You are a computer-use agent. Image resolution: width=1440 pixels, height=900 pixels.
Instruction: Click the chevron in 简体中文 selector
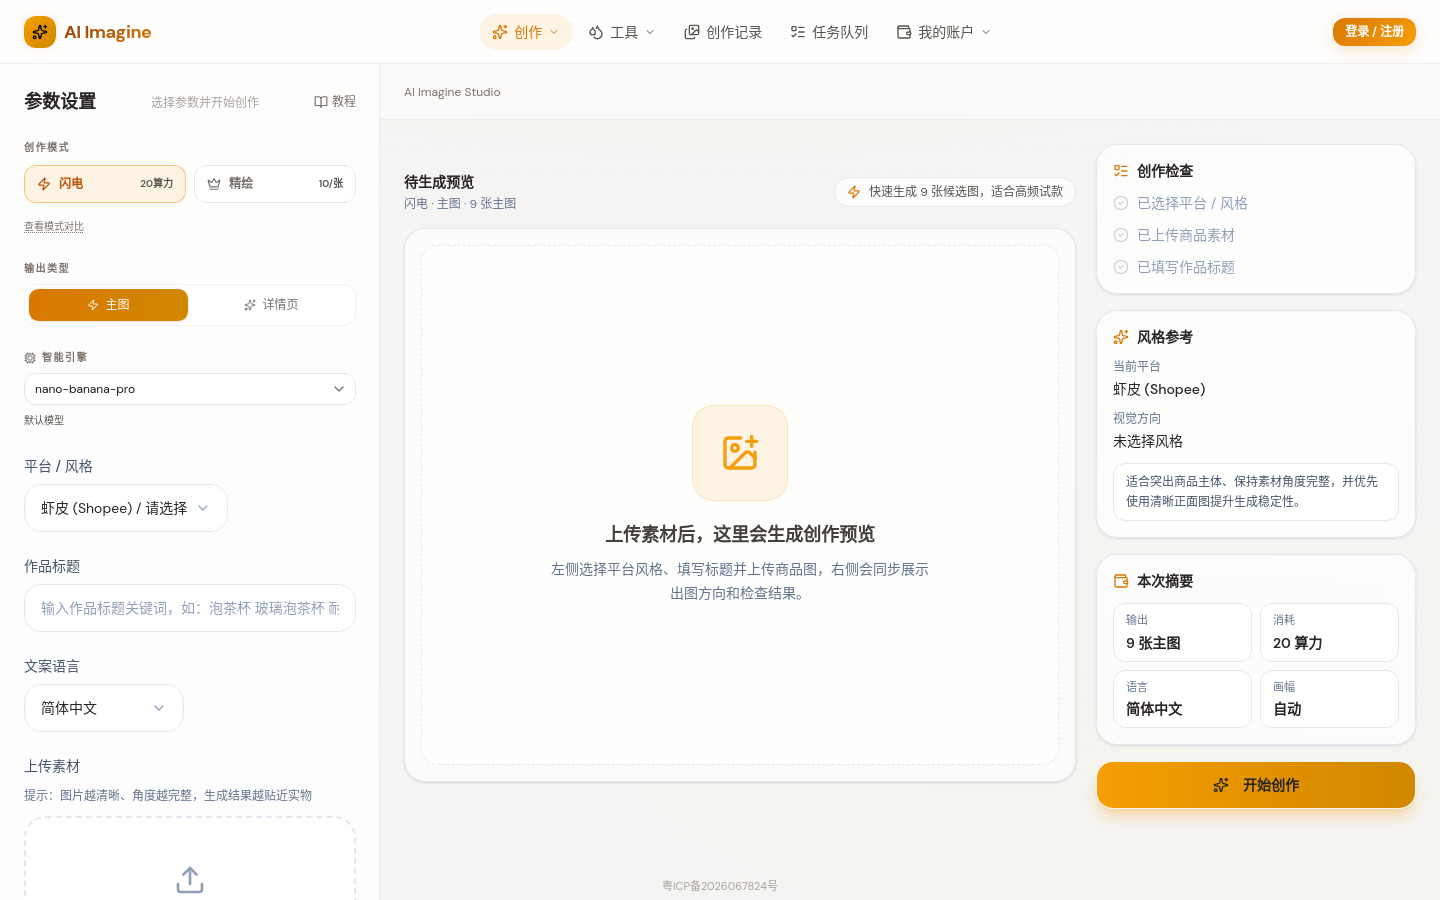159,708
